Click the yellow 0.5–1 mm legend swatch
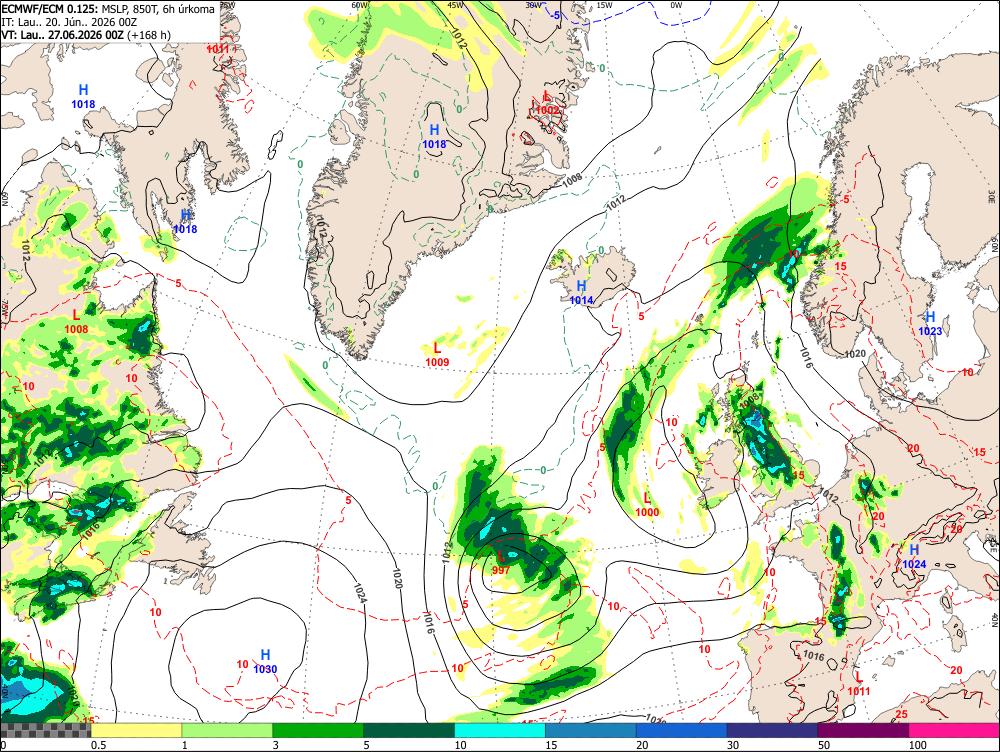Image resolution: width=1000 pixels, height=752 pixels. pyautogui.click(x=136, y=730)
